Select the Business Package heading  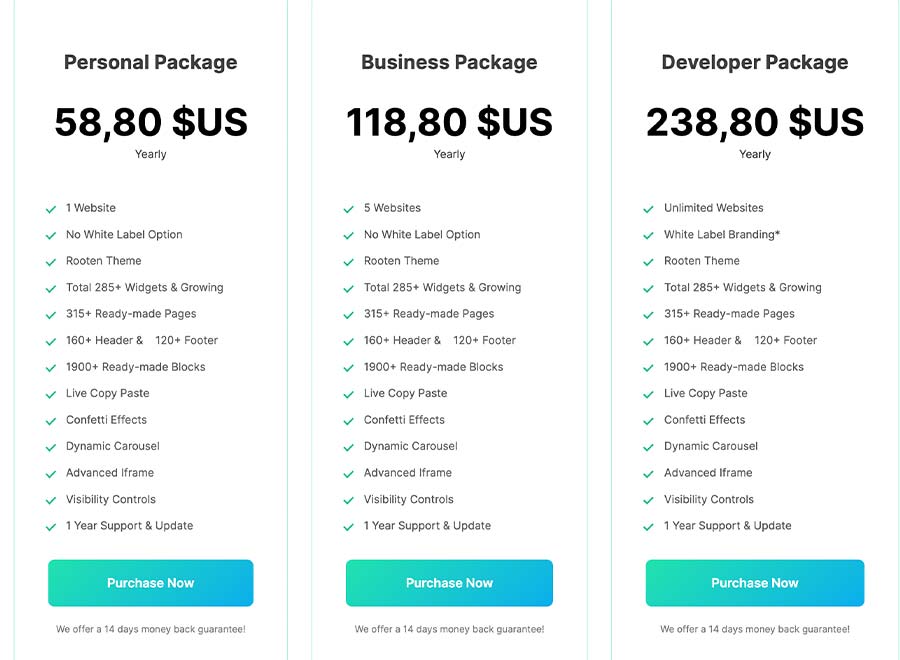(x=449, y=62)
